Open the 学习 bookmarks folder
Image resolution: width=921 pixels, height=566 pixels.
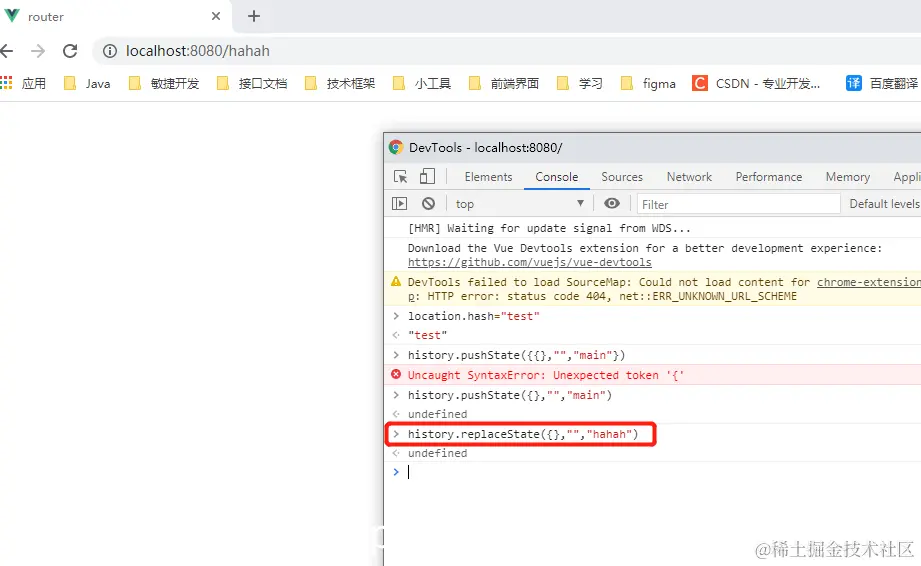click(x=580, y=83)
